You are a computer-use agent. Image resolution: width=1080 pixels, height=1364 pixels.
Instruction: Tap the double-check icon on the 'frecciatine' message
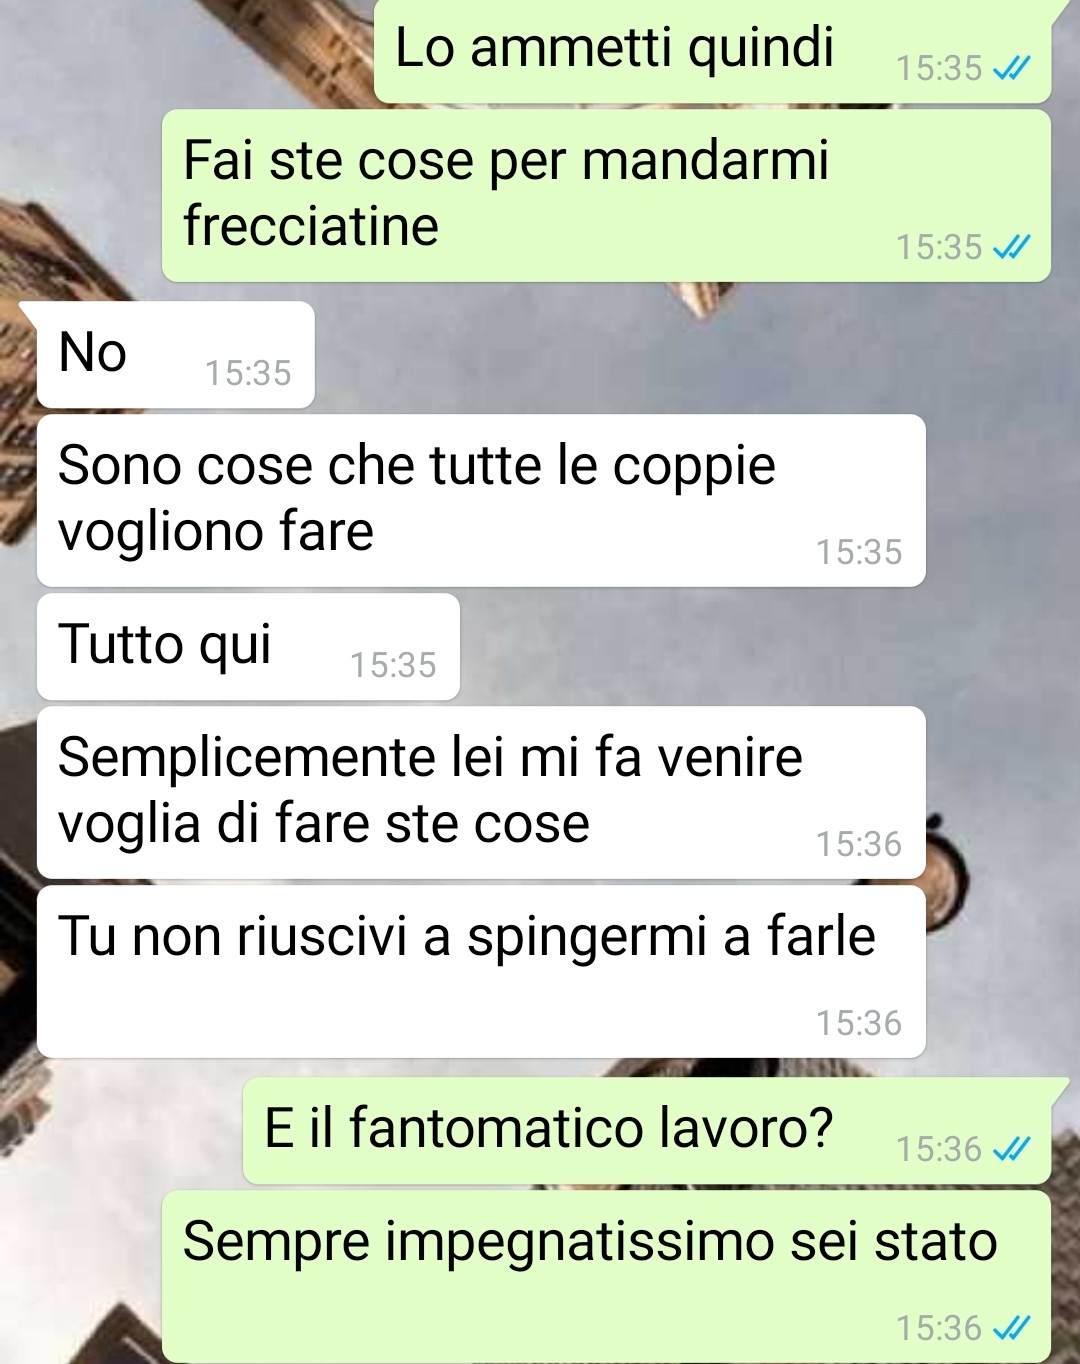[1012, 247]
